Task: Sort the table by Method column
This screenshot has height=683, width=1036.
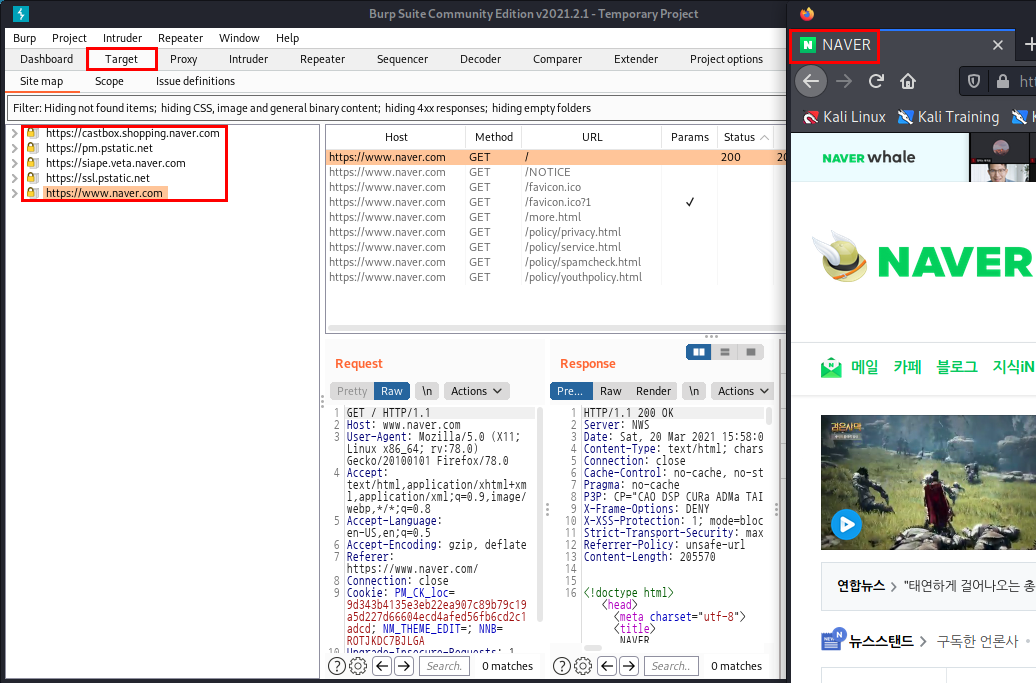Action: tap(494, 137)
